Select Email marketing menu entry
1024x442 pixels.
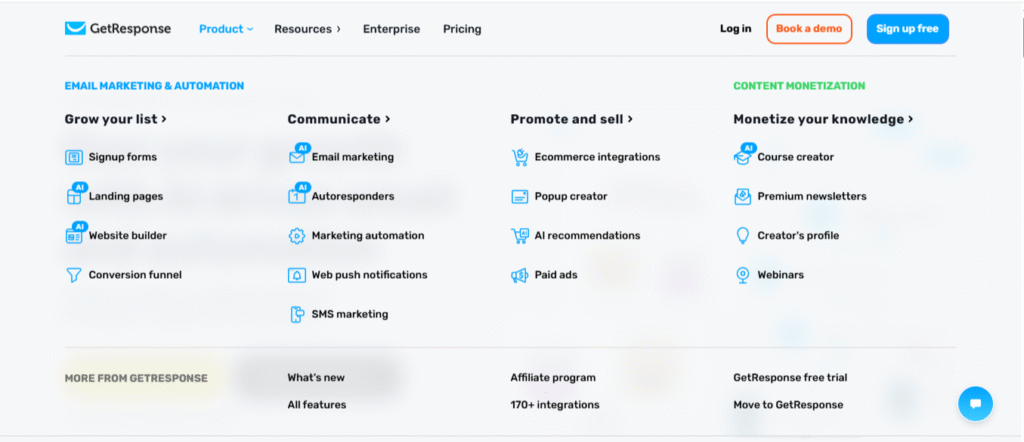coord(353,157)
